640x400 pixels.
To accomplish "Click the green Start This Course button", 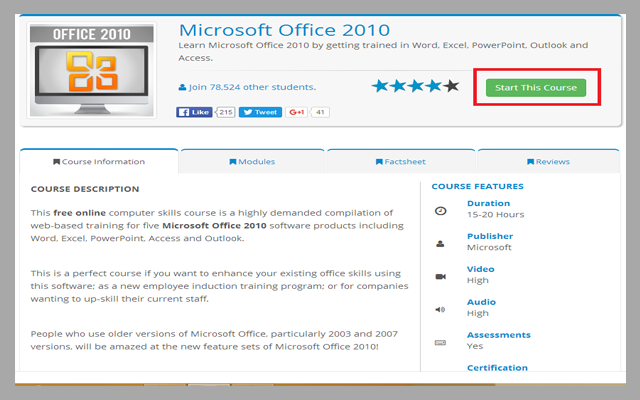I will click(x=536, y=87).
